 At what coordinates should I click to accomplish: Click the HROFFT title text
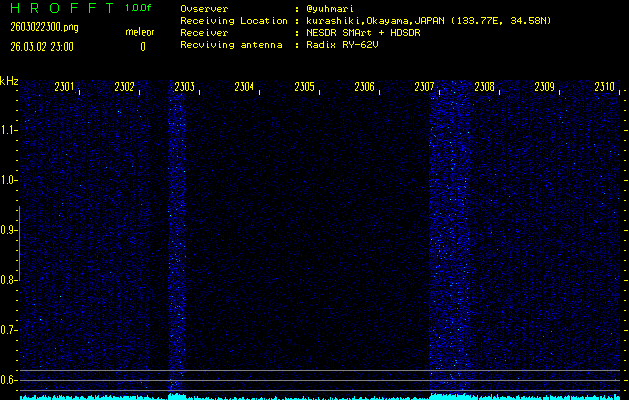click(x=62, y=8)
